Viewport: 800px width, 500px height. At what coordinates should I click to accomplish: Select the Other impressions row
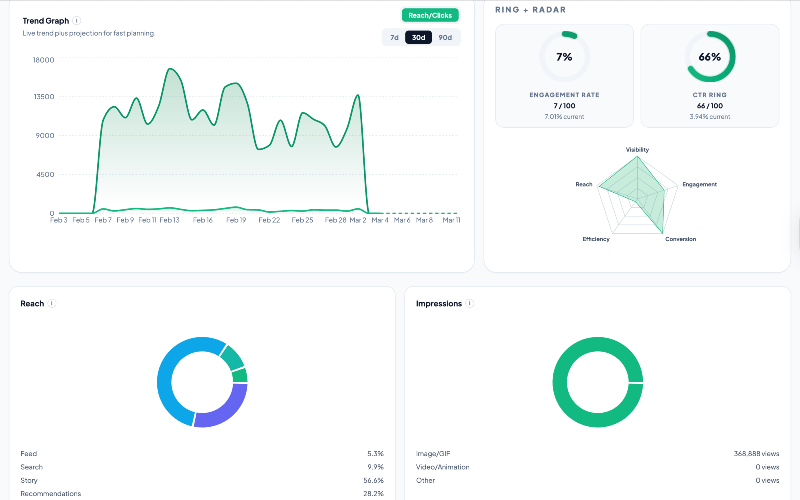point(597,481)
